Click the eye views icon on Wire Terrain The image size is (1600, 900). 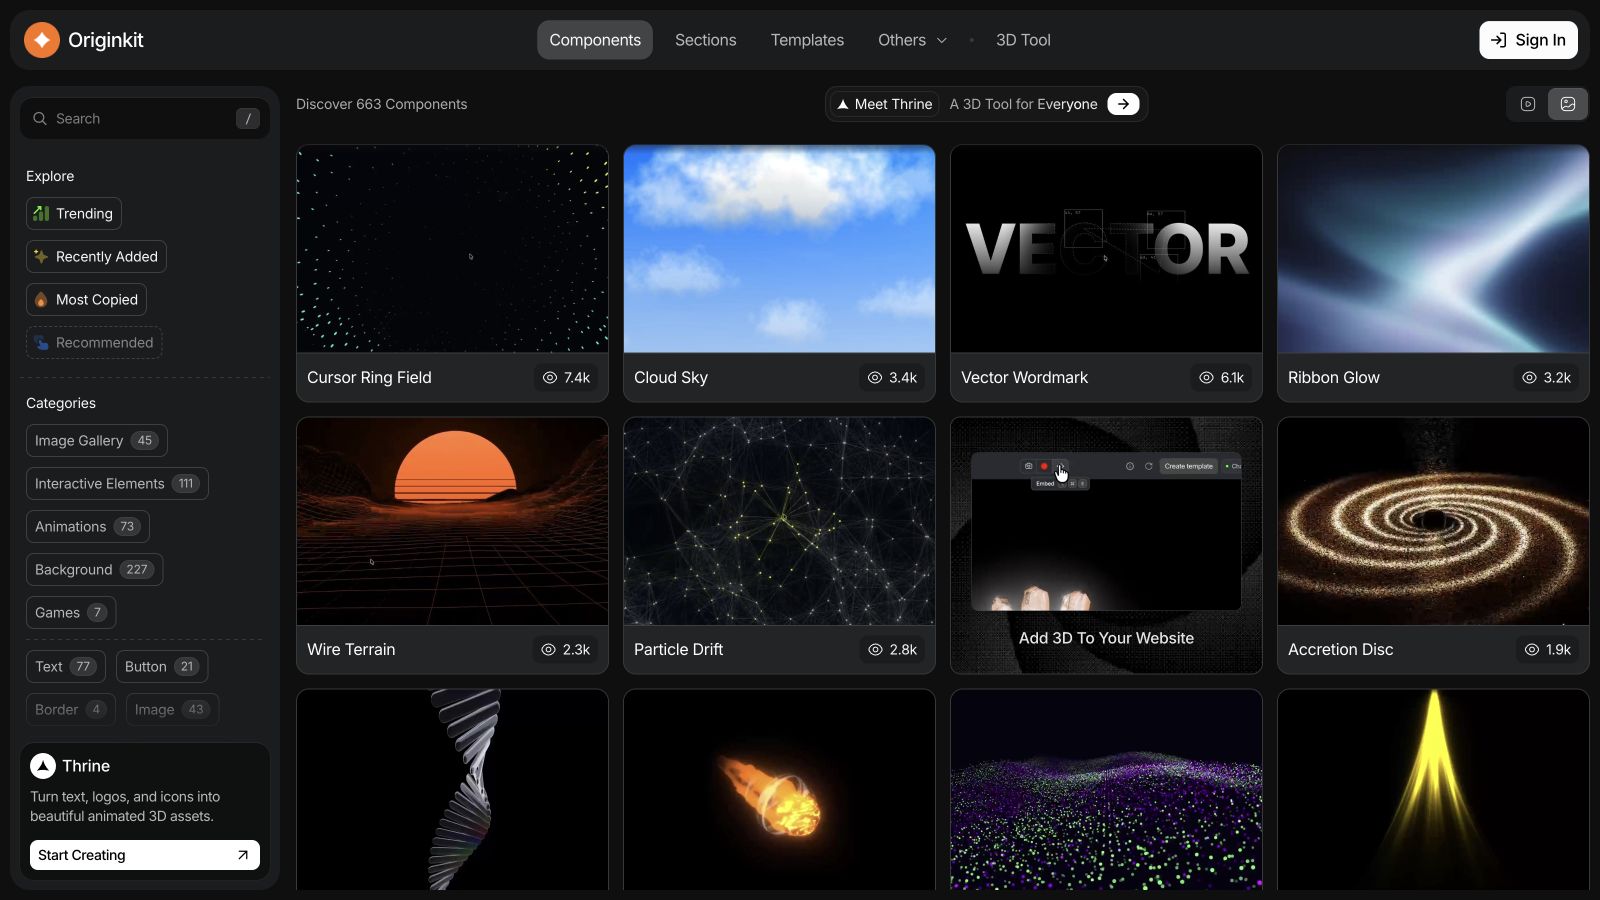click(548, 649)
